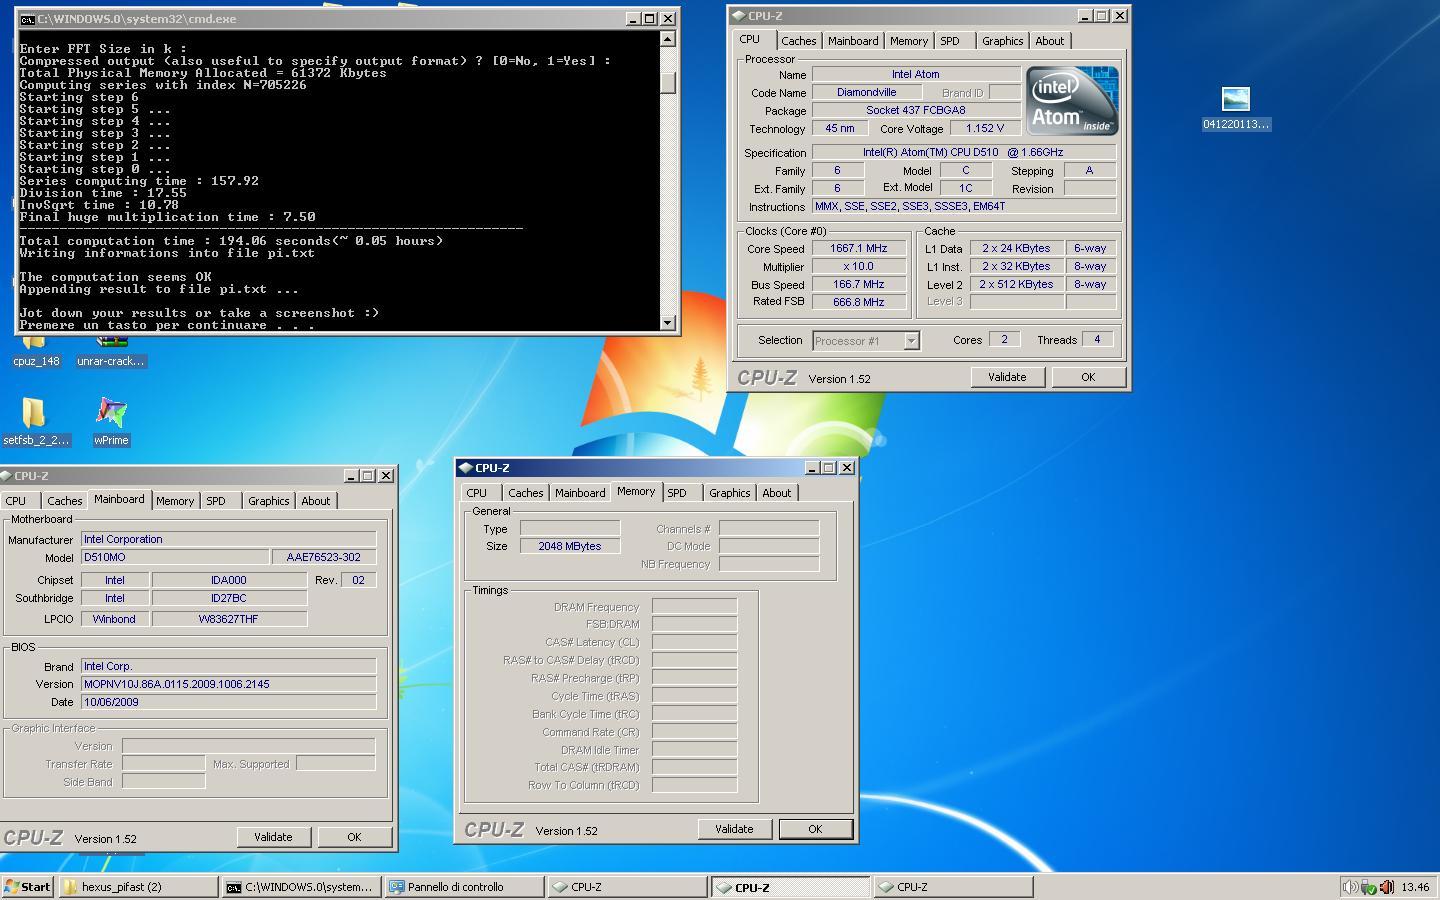Click the LPCIO value W83627THF

point(229,619)
